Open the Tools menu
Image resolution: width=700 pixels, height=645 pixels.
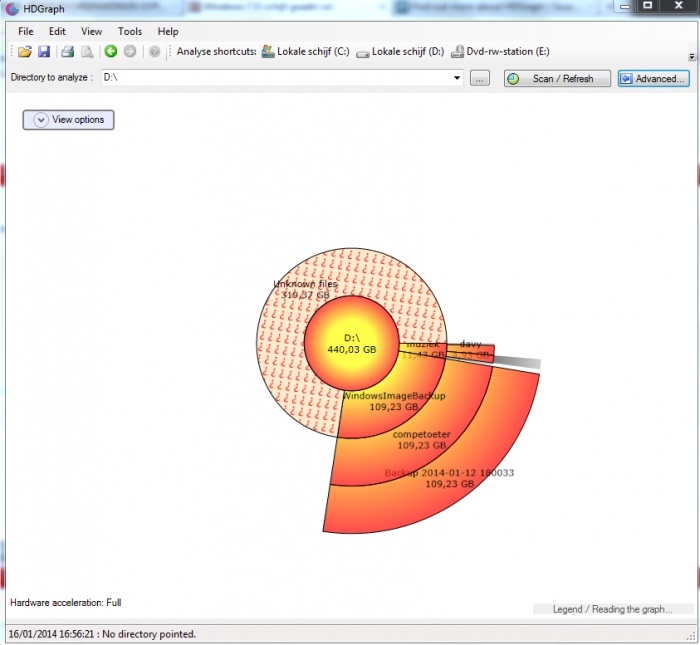pyautogui.click(x=130, y=32)
